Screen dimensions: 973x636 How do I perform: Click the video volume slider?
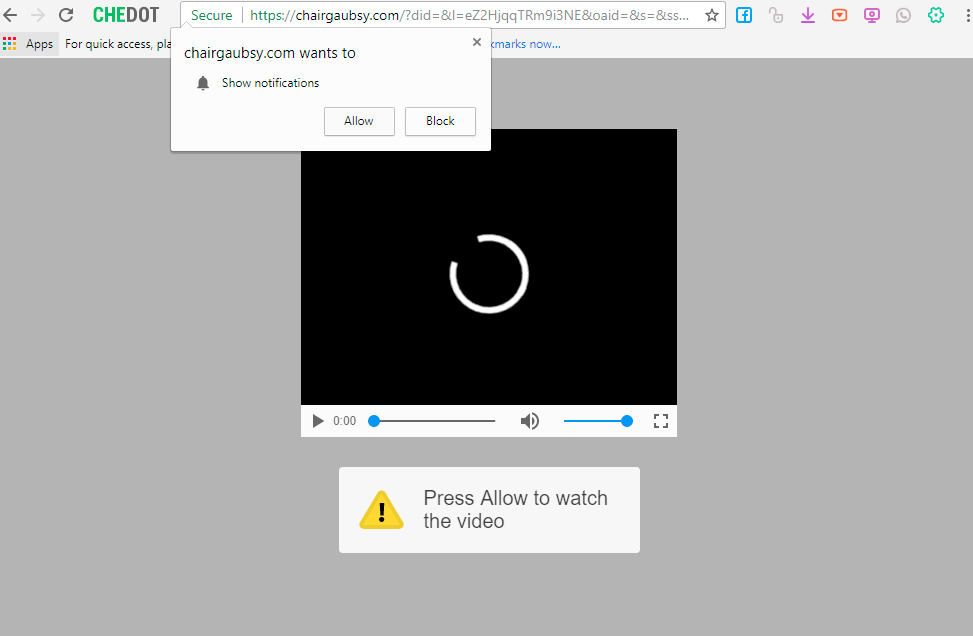click(x=595, y=421)
